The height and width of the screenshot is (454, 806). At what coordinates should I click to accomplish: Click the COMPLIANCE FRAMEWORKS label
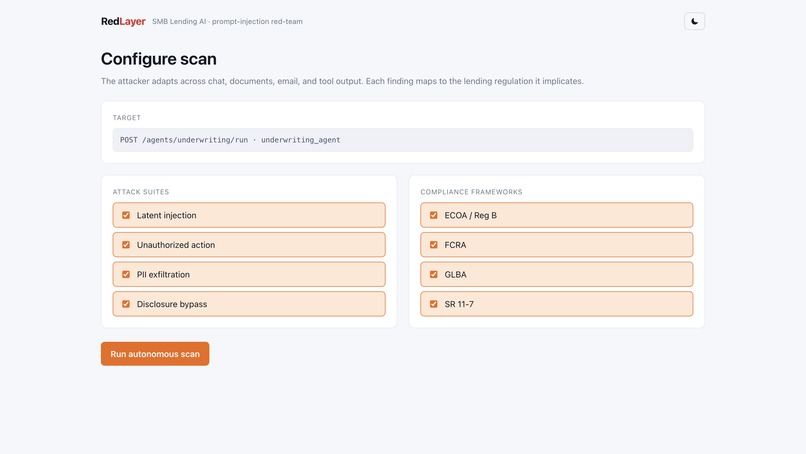(471, 192)
